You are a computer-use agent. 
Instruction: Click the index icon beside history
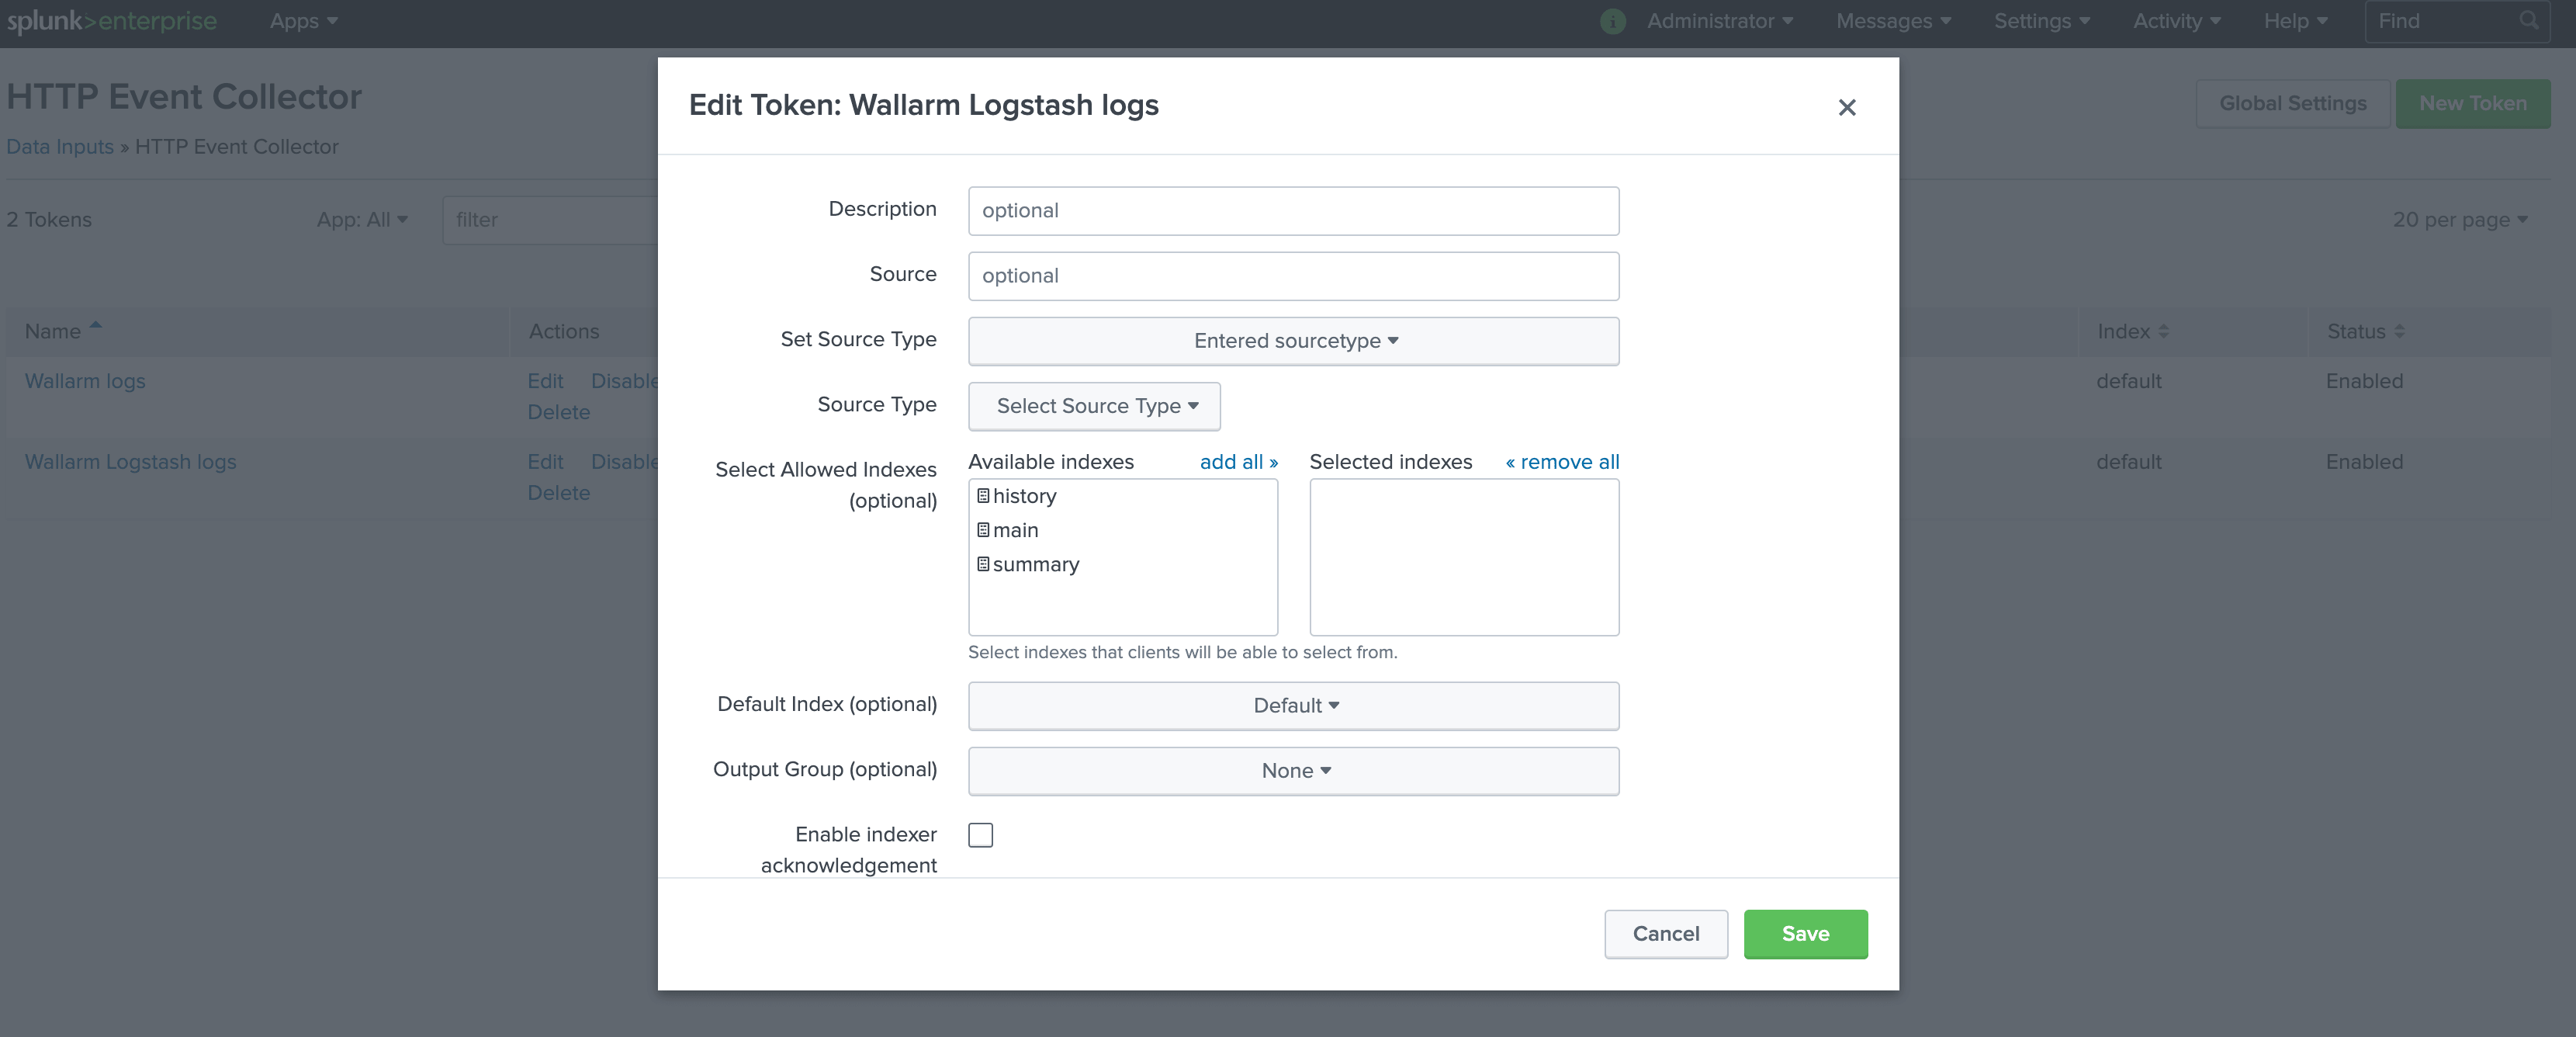pos(984,496)
